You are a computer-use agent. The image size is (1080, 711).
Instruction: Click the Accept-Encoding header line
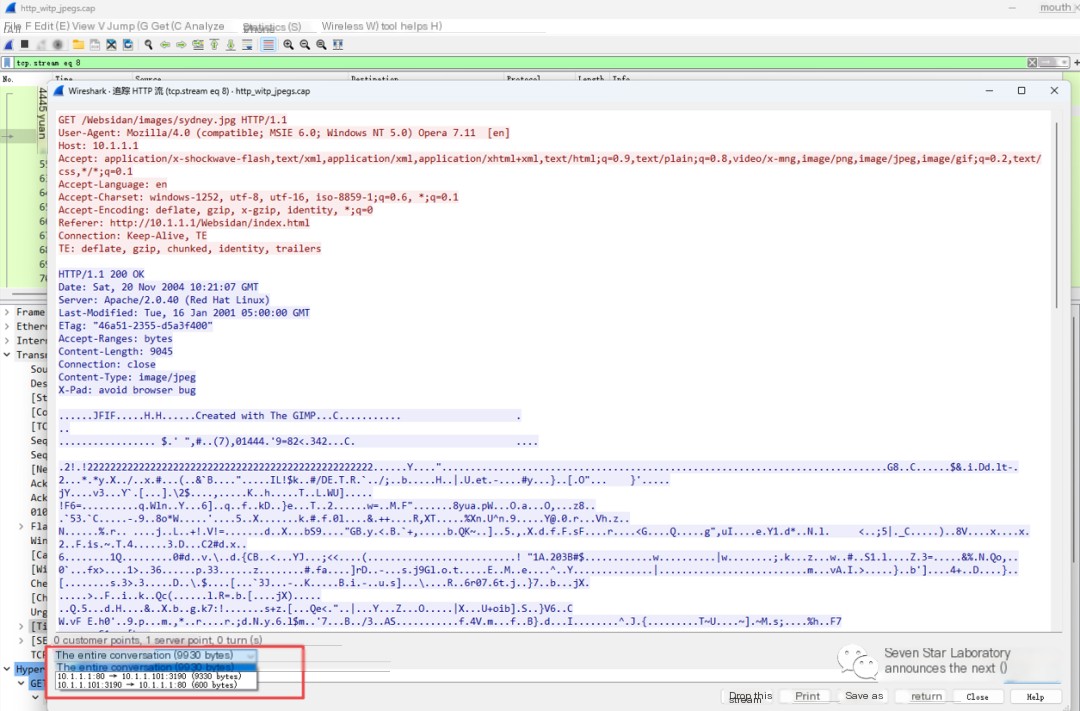(216, 210)
